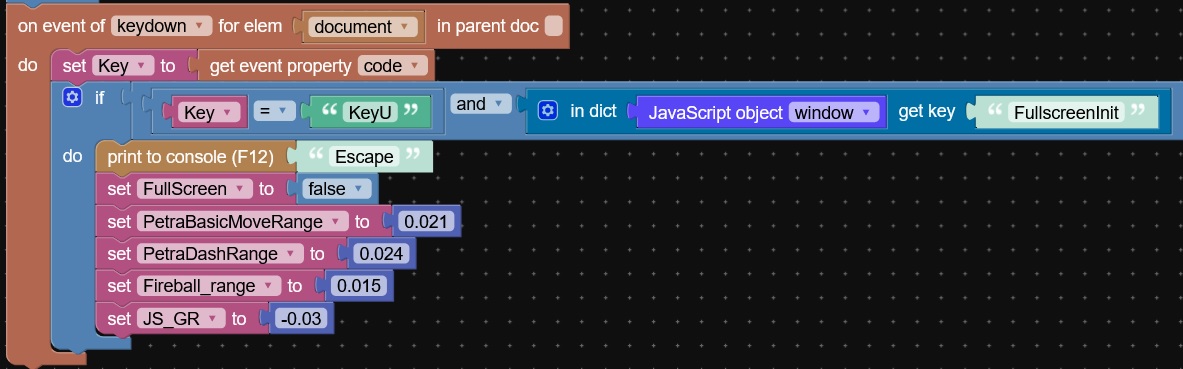The height and width of the screenshot is (369, 1183).
Task: Open the Key variable dropdown in set block
Action: click(x=123, y=66)
